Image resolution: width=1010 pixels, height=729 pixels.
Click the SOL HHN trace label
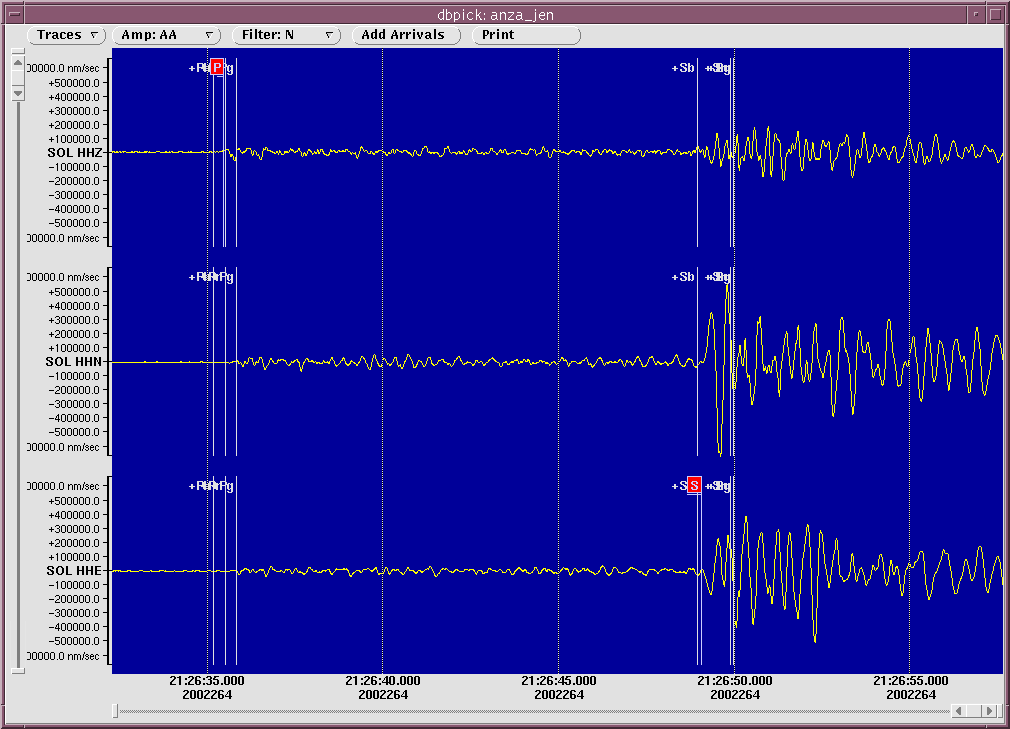73,362
